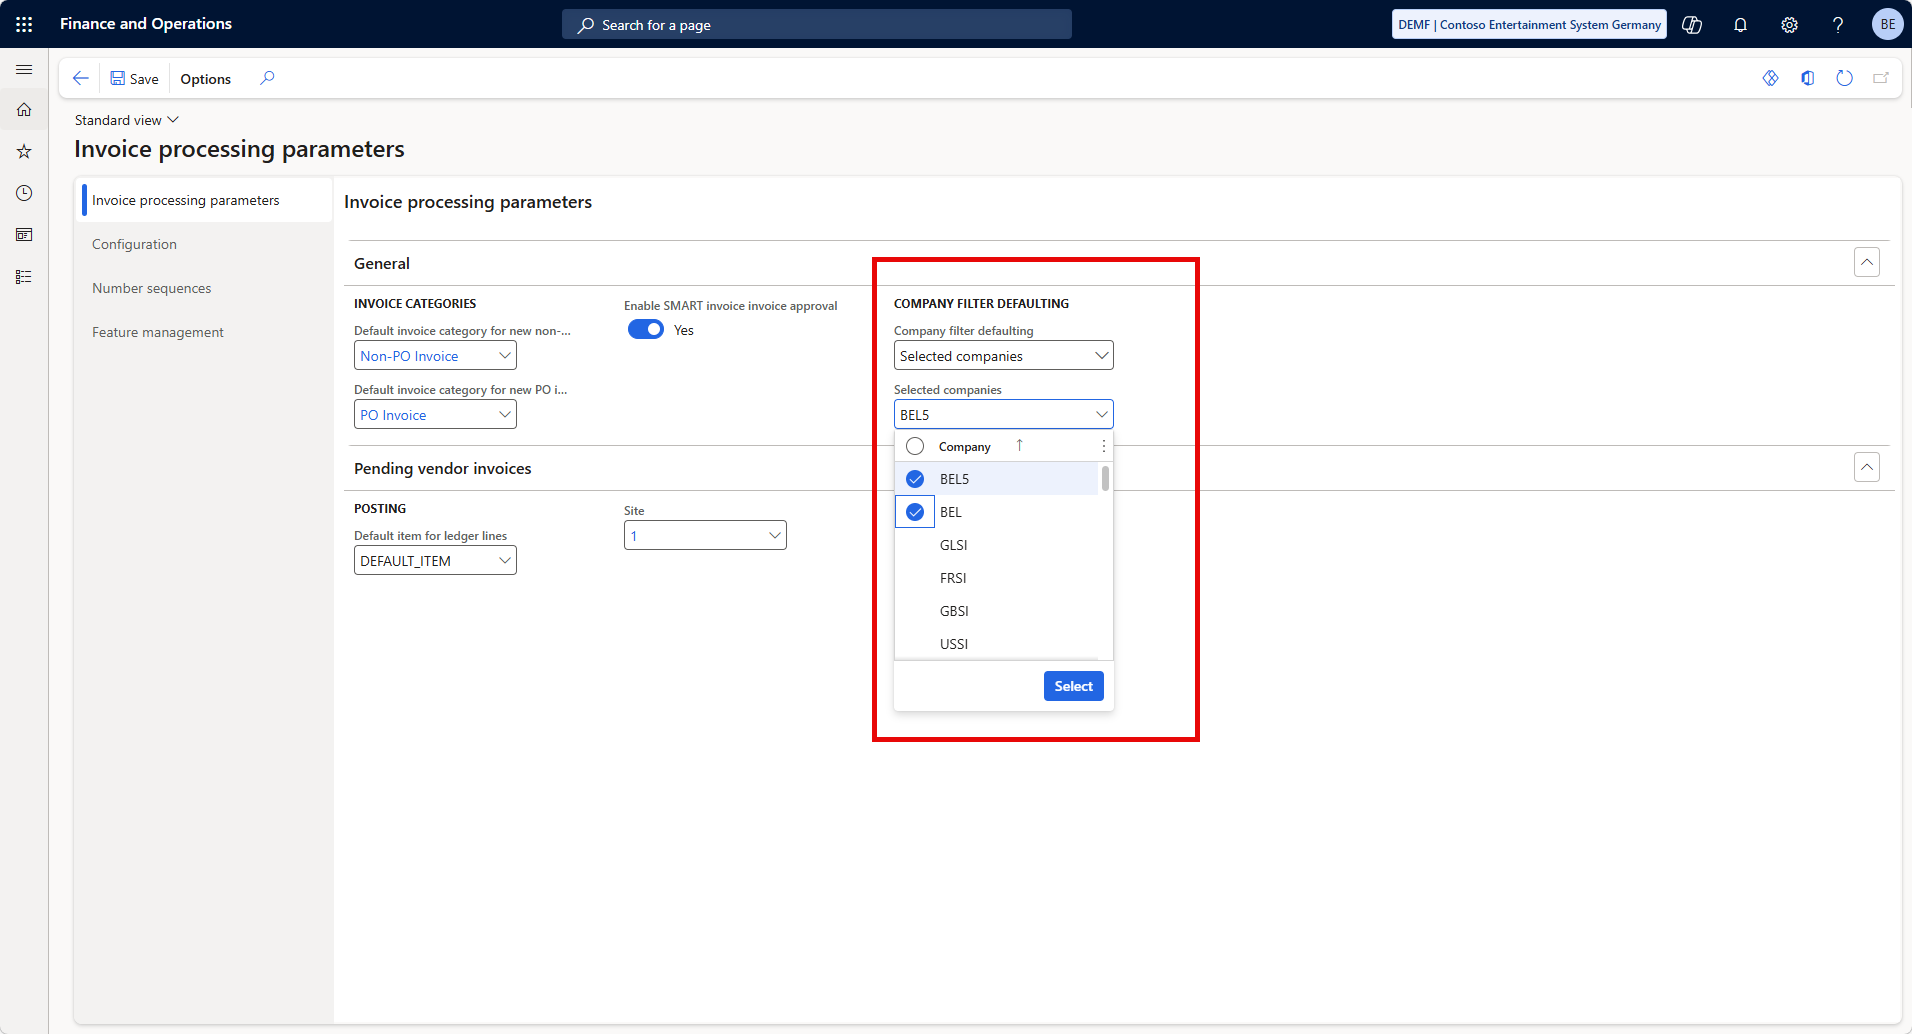
Task: Click the DEMF company picker
Action: tap(1529, 25)
